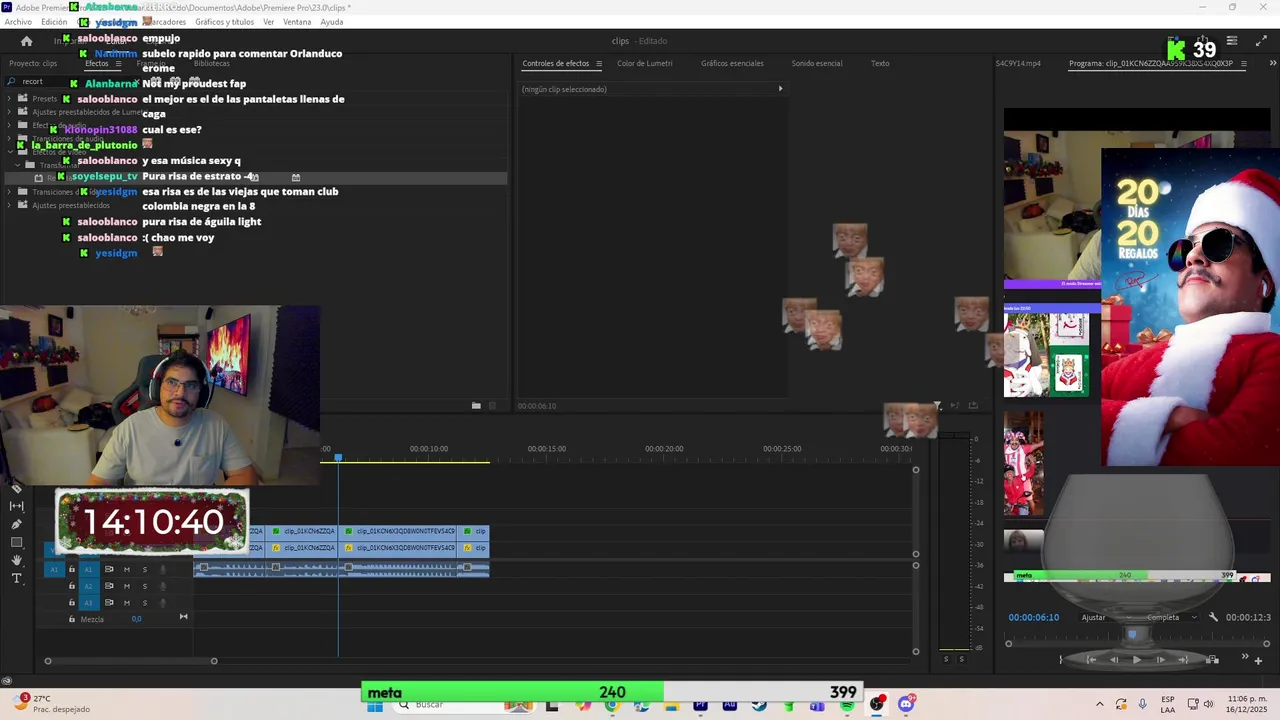Open the Ventana menu
Image resolution: width=1280 pixels, height=720 pixels.
pyautogui.click(x=297, y=22)
